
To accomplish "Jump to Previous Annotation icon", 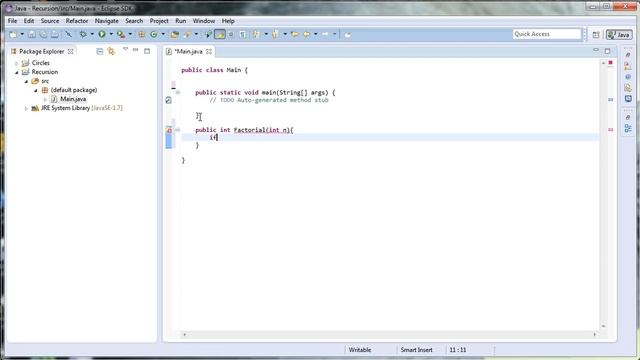I will [x=276, y=35].
